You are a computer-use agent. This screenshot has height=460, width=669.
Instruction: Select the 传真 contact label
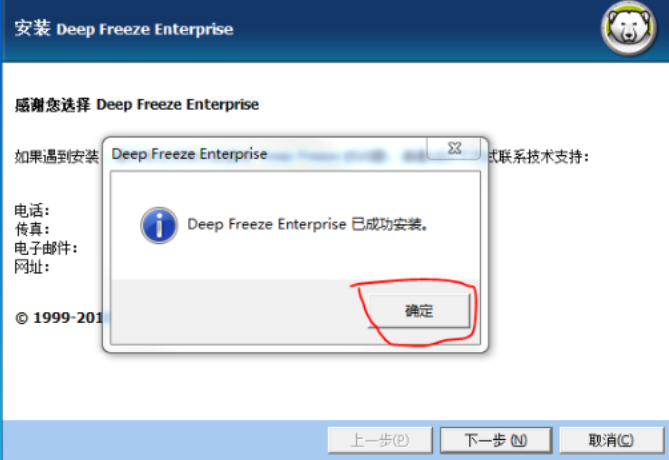[x=32, y=229]
